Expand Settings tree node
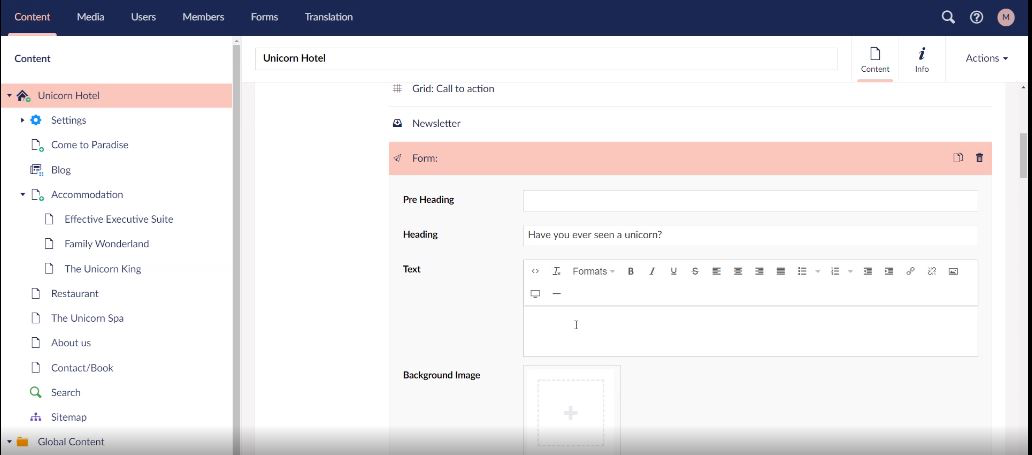The width and height of the screenshot is (1032, 455). click(22, 120)
